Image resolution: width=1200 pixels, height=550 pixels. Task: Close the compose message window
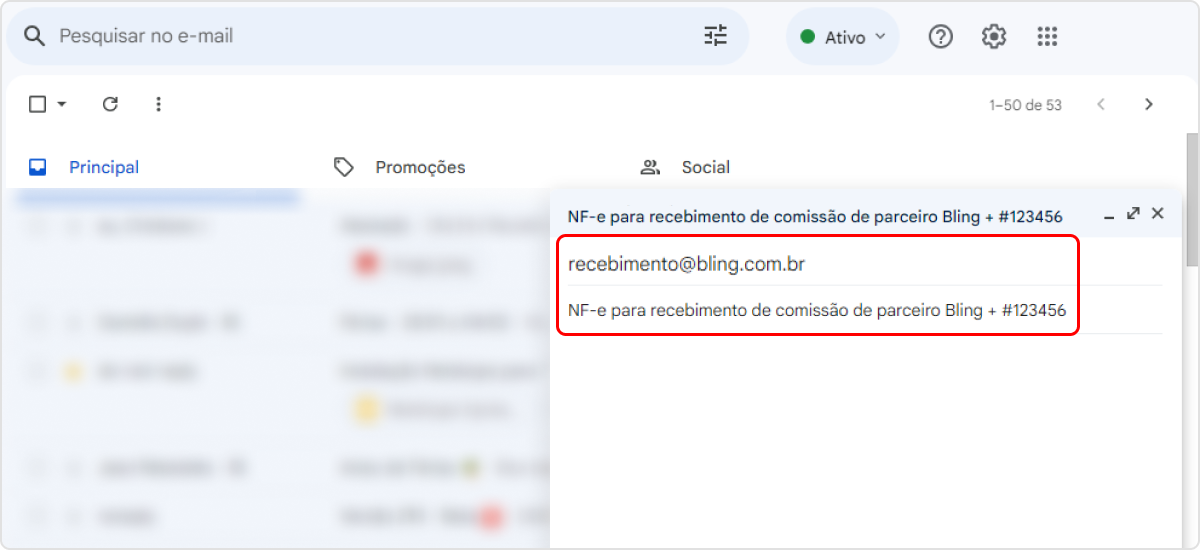click(1158, 214)
